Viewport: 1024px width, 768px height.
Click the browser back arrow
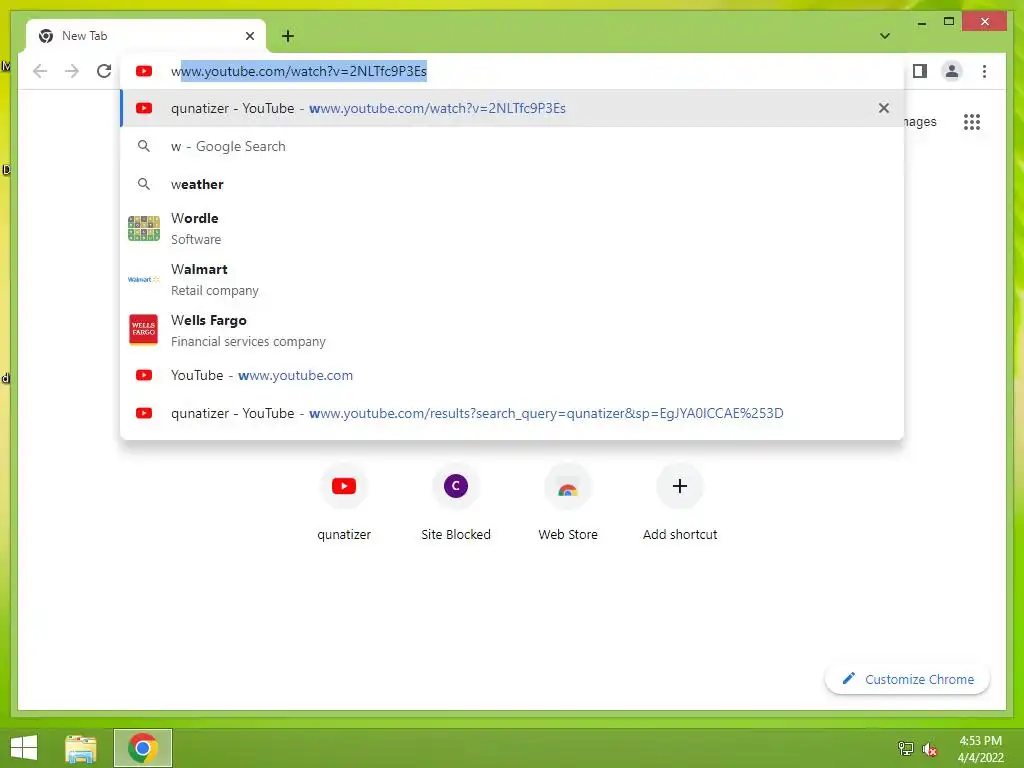click(40, 71)
